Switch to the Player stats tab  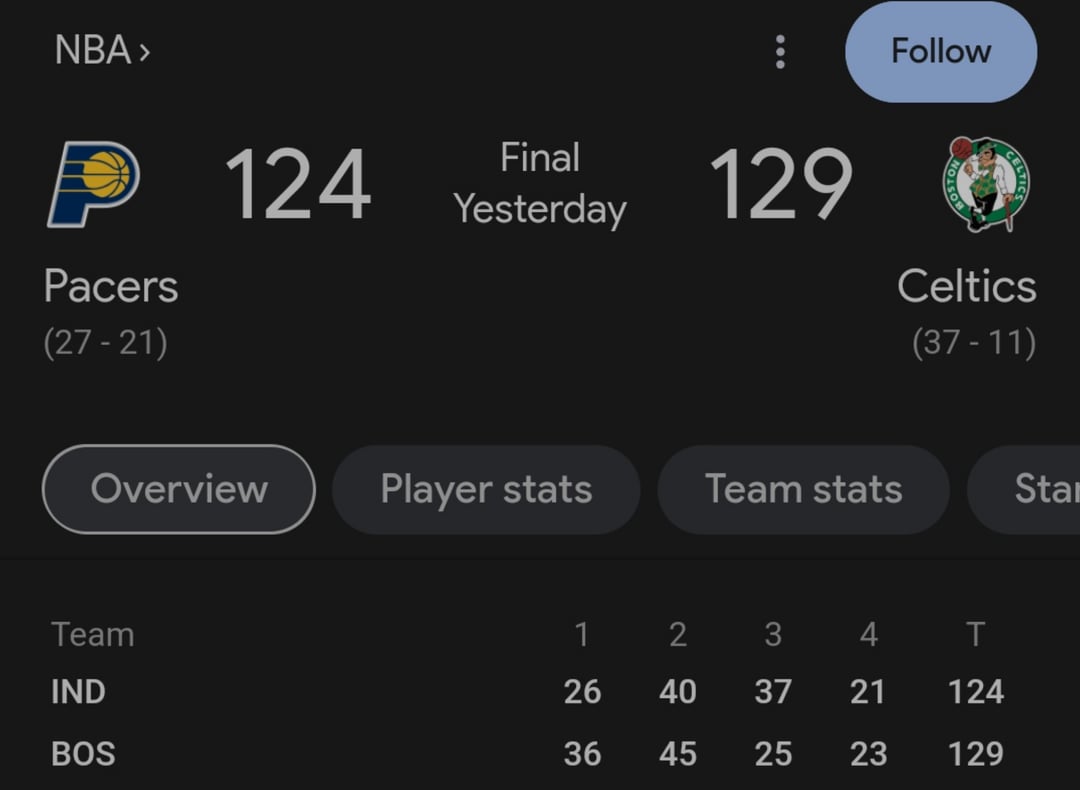coord(486,489)
